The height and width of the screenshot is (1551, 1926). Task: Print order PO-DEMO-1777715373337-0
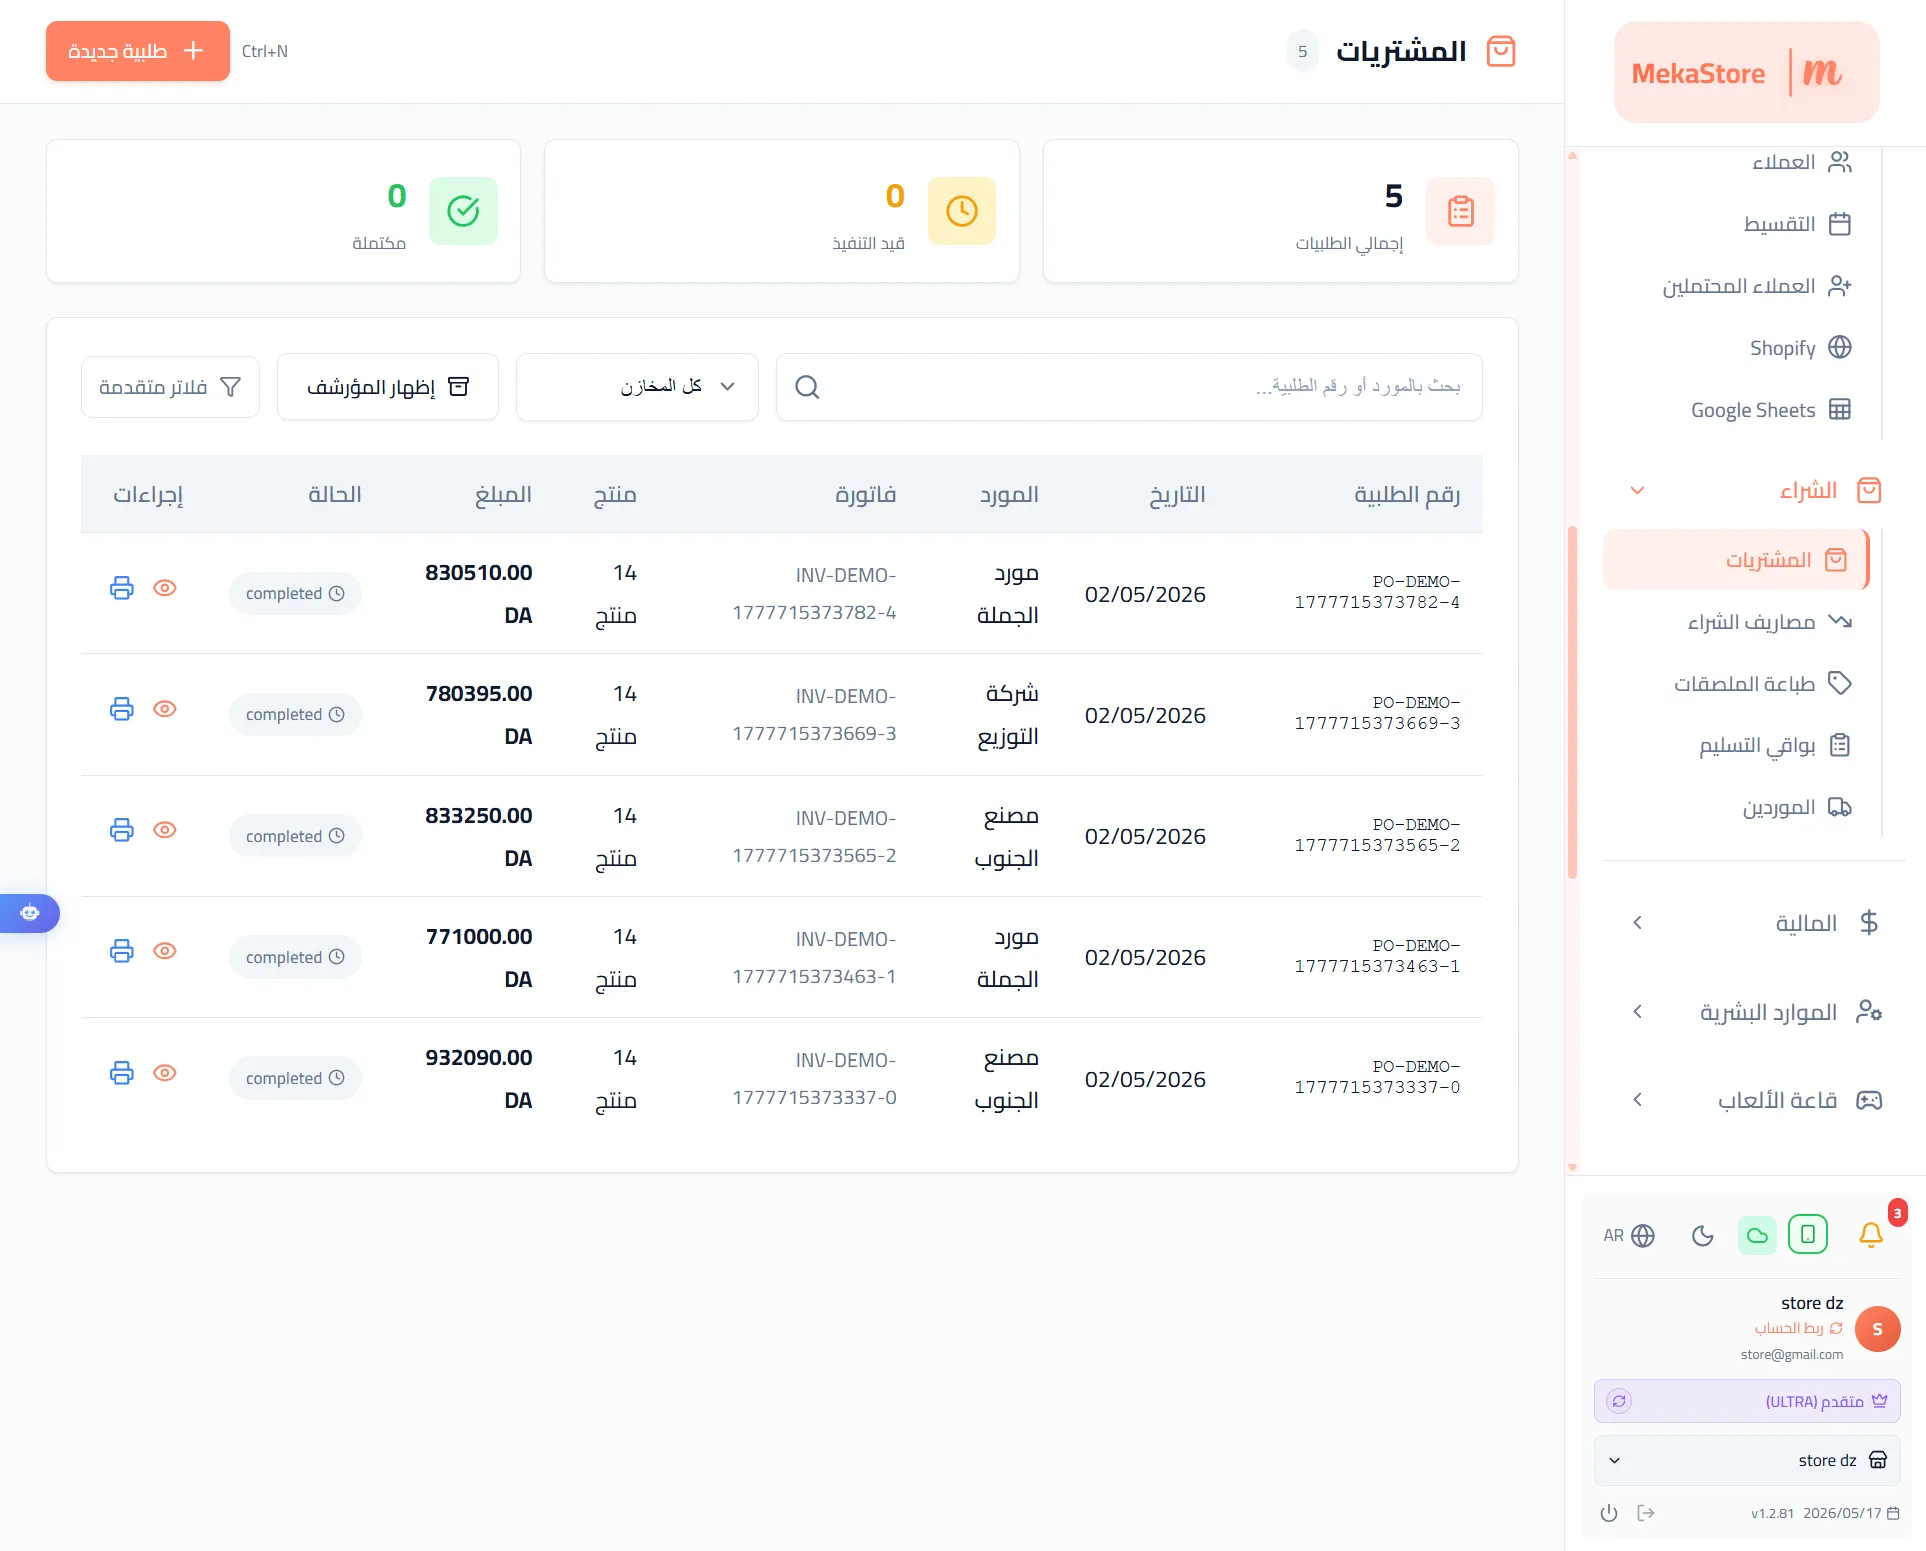point(121,1073)
